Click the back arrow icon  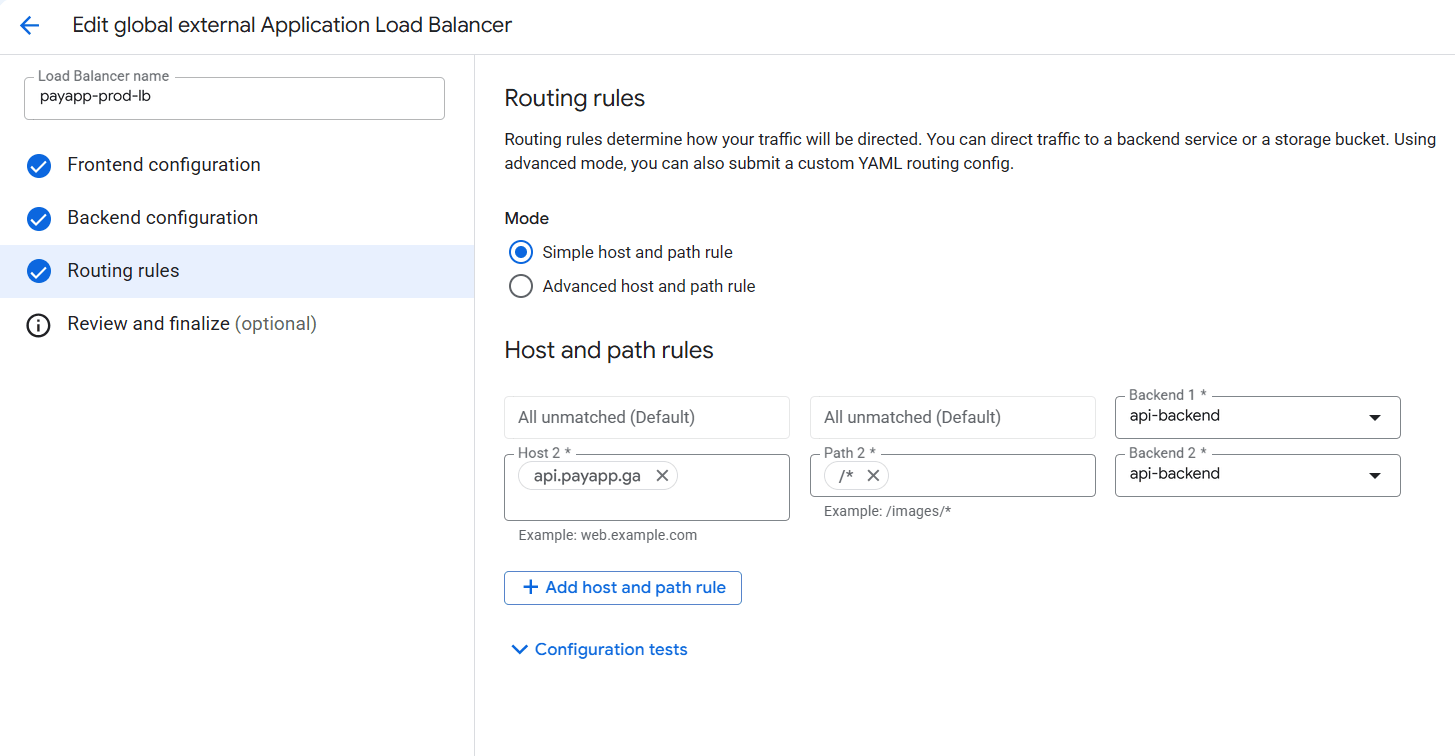click(x=29, y=26)
